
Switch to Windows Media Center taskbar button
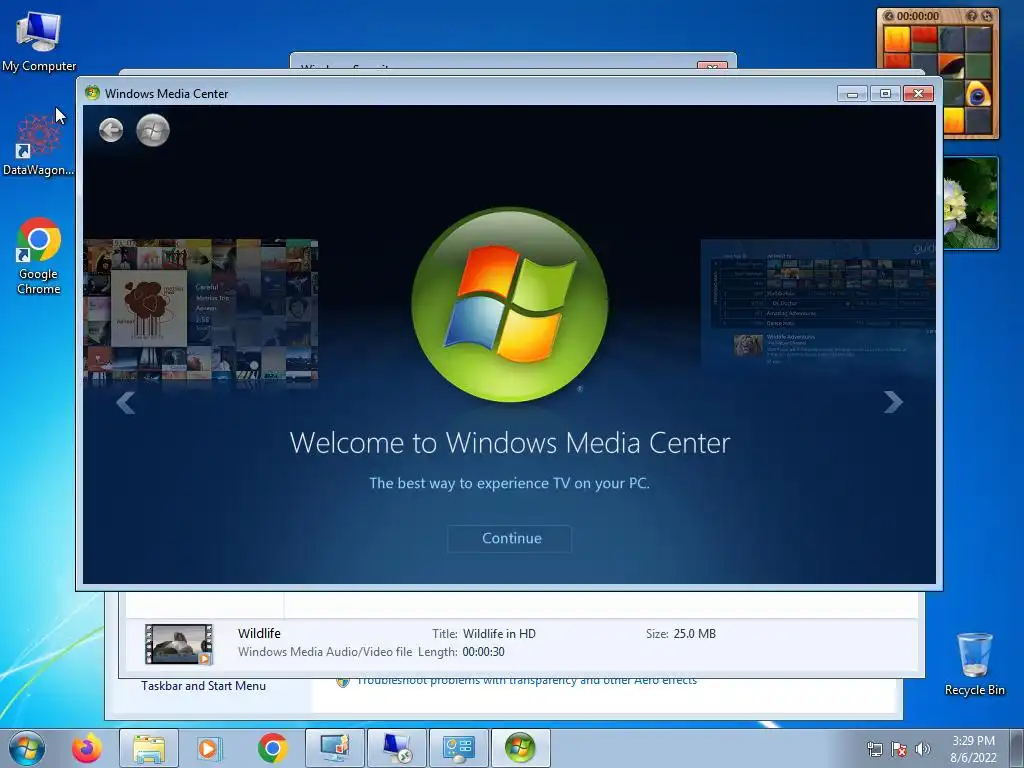[x=520, y=748]
